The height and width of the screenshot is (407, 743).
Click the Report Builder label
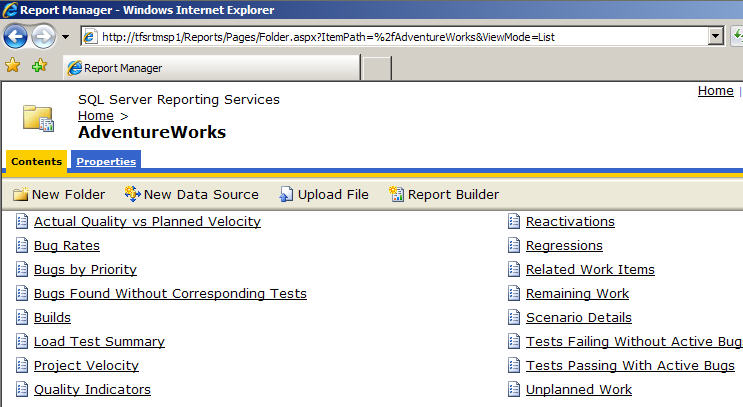pos(453,194)
